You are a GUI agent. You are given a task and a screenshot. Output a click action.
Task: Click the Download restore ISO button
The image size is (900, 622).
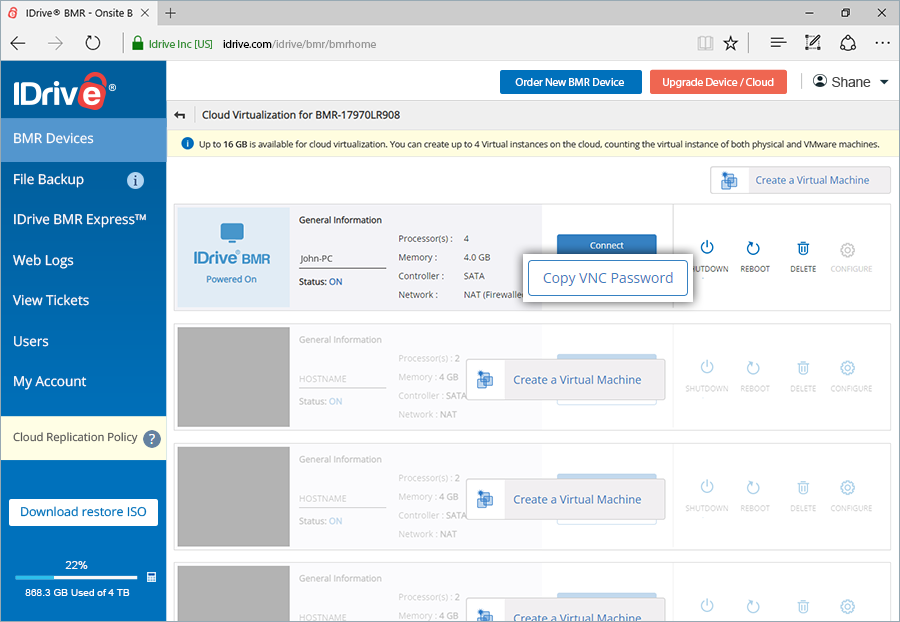coord(83,512)
